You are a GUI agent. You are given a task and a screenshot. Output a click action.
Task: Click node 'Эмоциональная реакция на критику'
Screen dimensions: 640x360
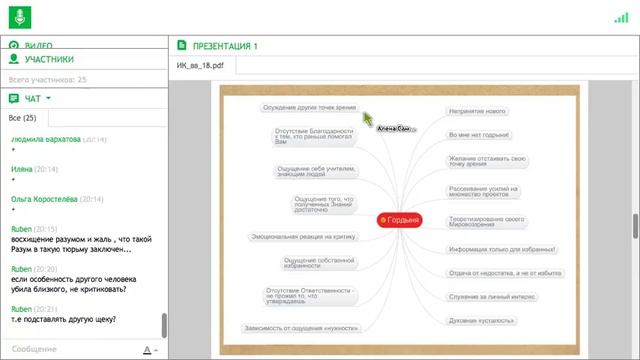(303, 236)
